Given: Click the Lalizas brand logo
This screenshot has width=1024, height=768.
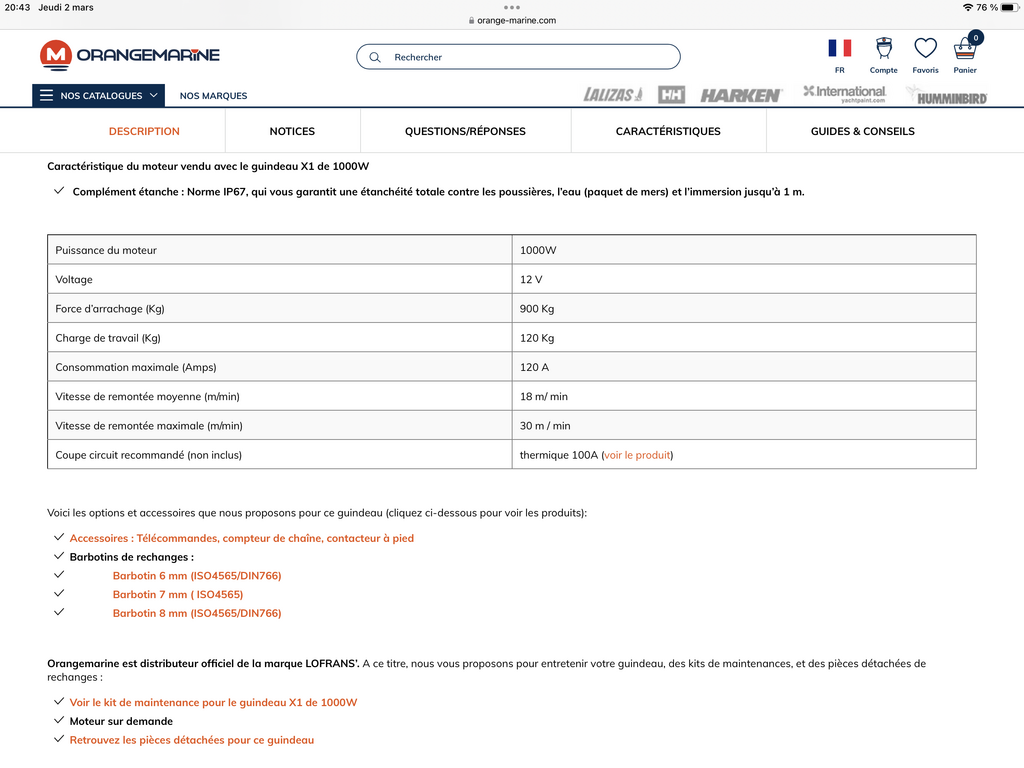Looking at the screenshot, I should 613,95.
